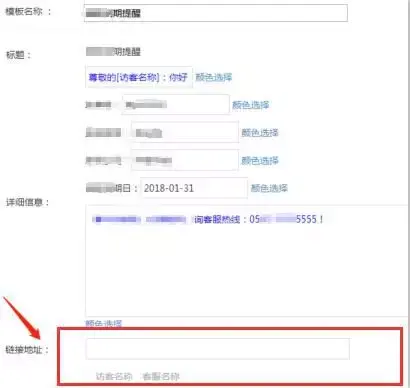The width and height of the screenshot is (410, 388).
Task: Open 颜色选择 next to the greeting field
Action: coord(214,77)
